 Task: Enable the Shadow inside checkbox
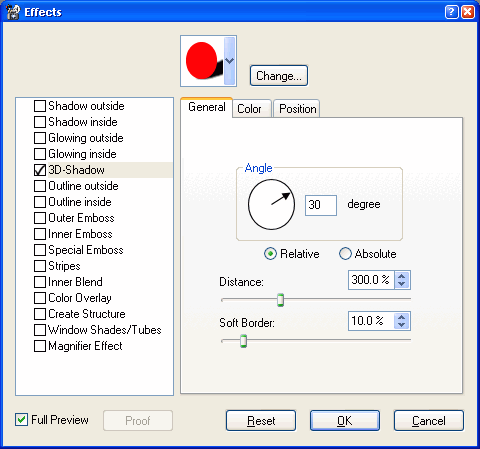point(40,122)
